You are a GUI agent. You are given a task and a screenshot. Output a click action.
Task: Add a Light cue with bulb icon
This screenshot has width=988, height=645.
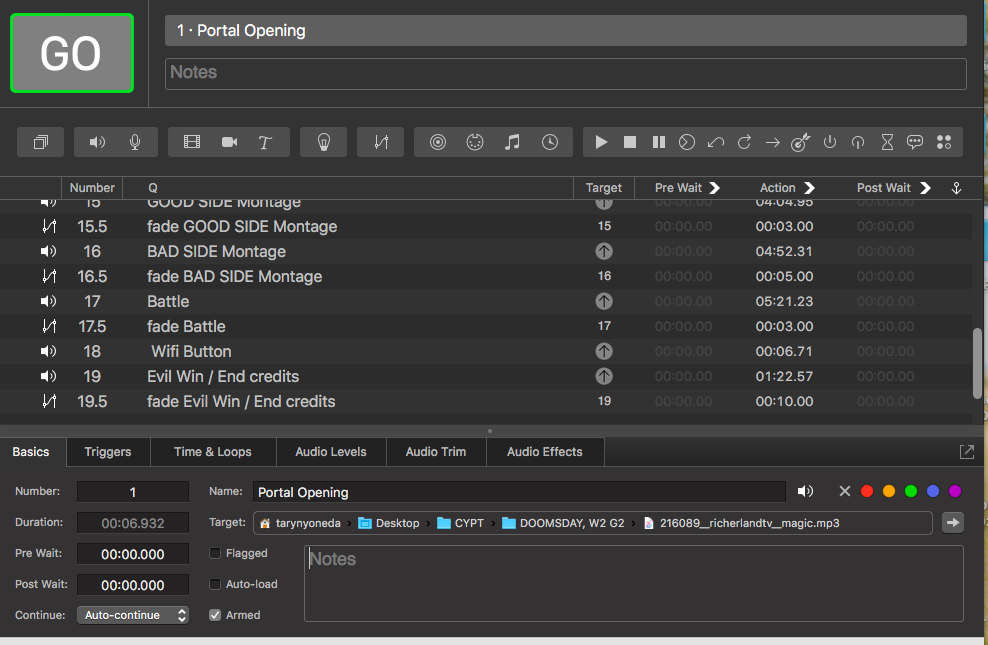coord(324,142)
